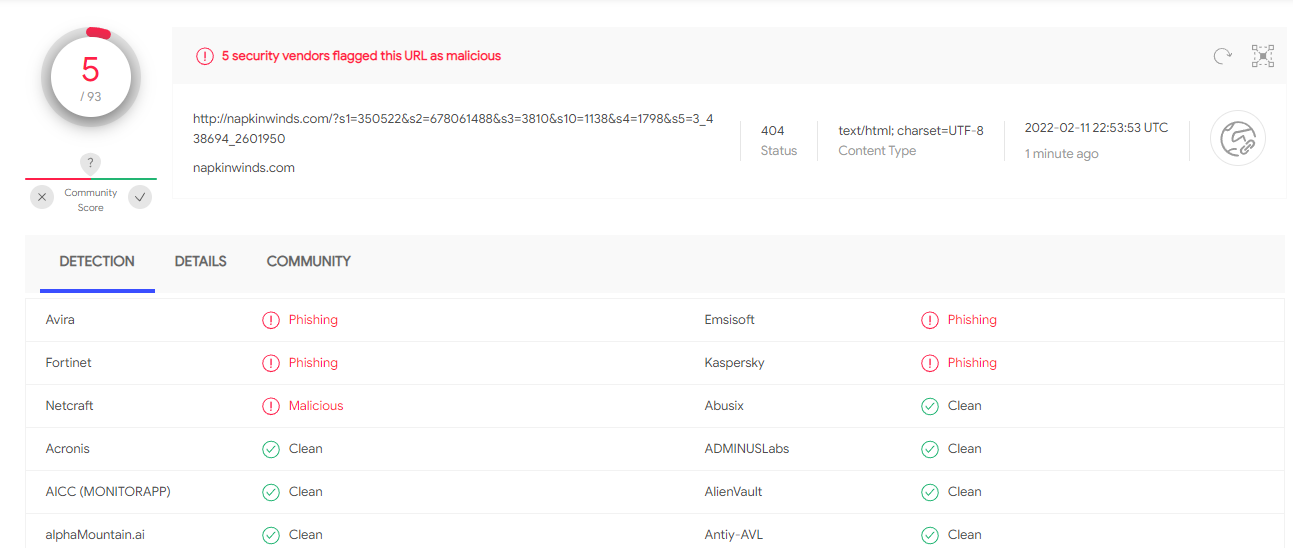Click the reanalyze refresh icon
Viewport: 1293px width, 548px height.
tap(1222, 56)
